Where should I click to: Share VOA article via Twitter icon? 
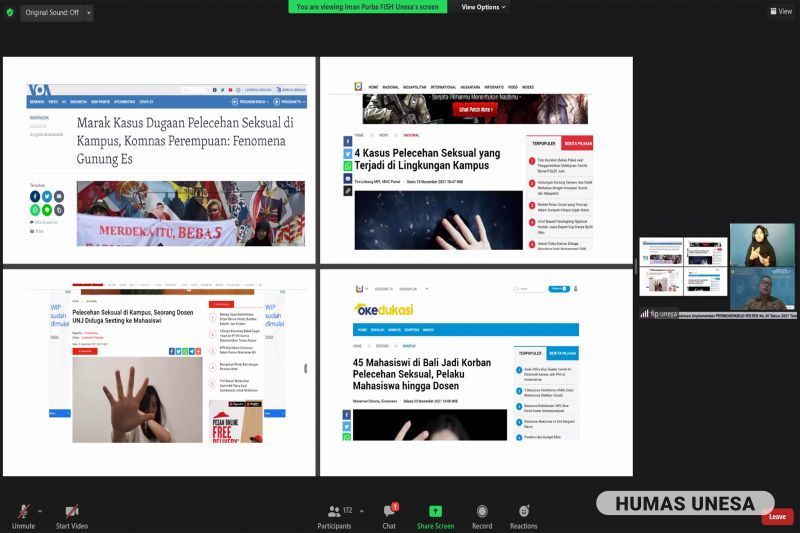coord(47,196)
